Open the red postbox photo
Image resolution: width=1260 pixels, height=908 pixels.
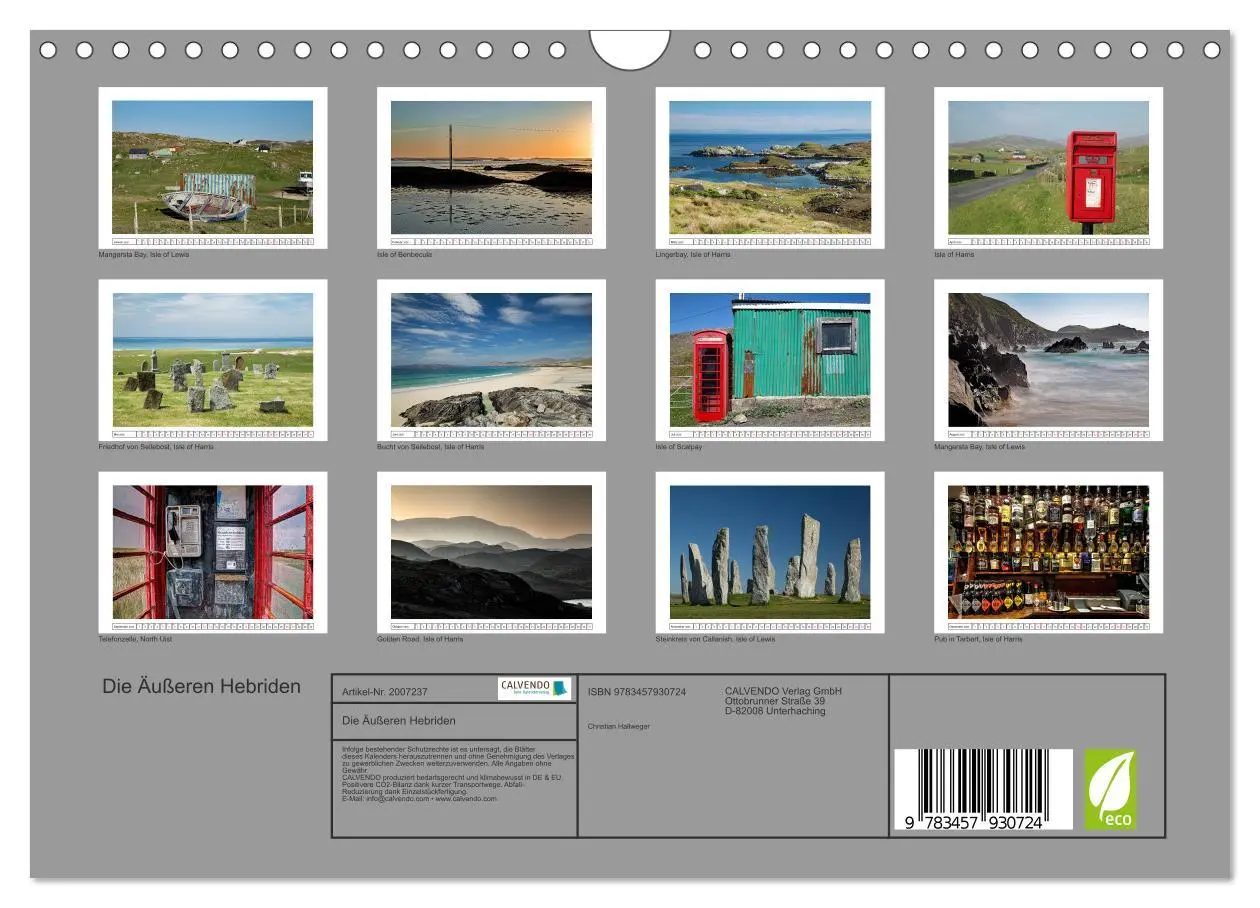[x=1049, y=167]
